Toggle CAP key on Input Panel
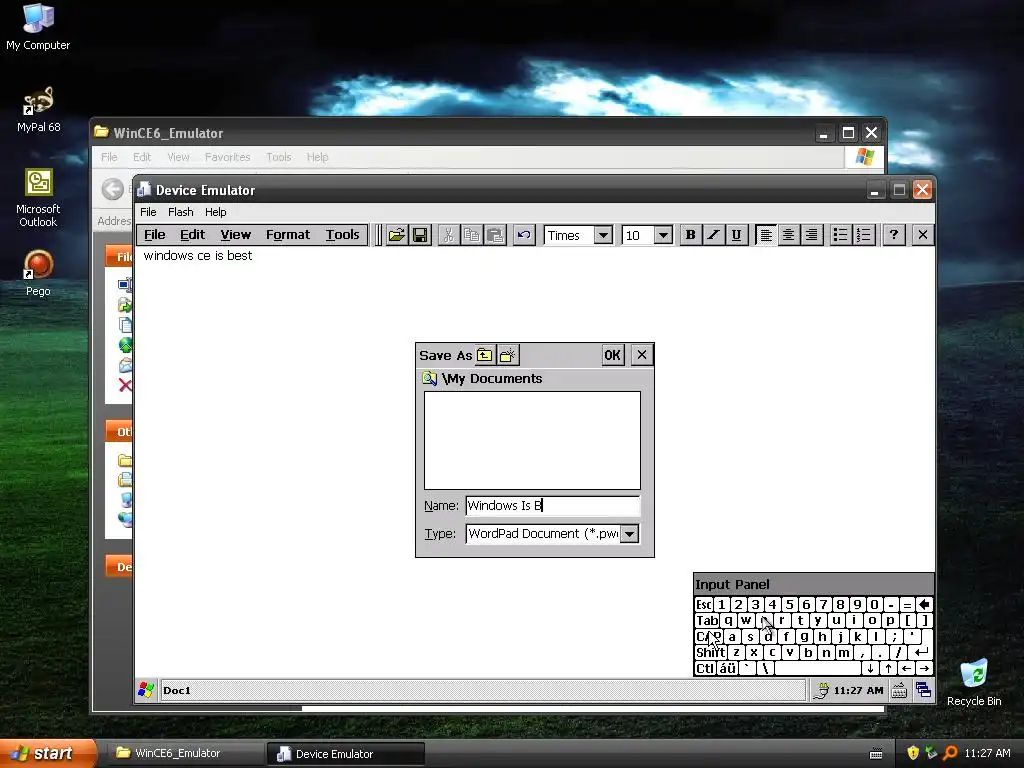The image size is (1024, 768). [709, 636]
